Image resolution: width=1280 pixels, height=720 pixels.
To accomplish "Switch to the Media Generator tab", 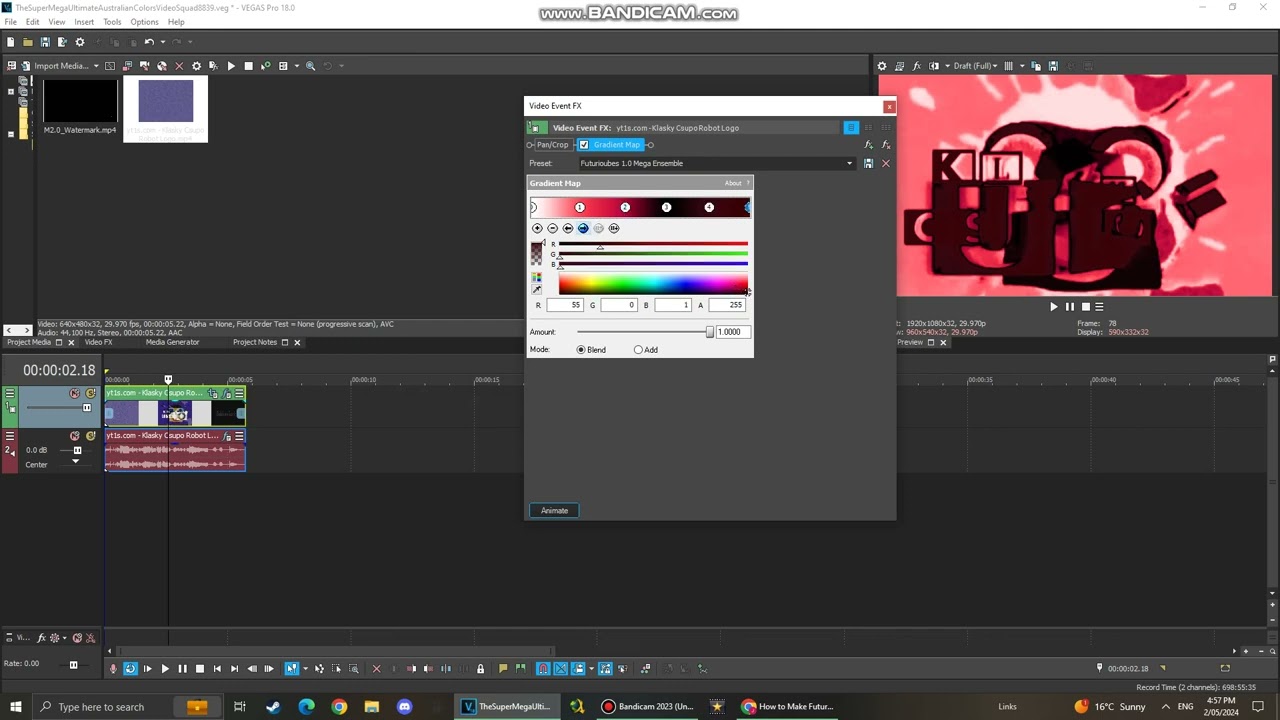I will [172, 342].
